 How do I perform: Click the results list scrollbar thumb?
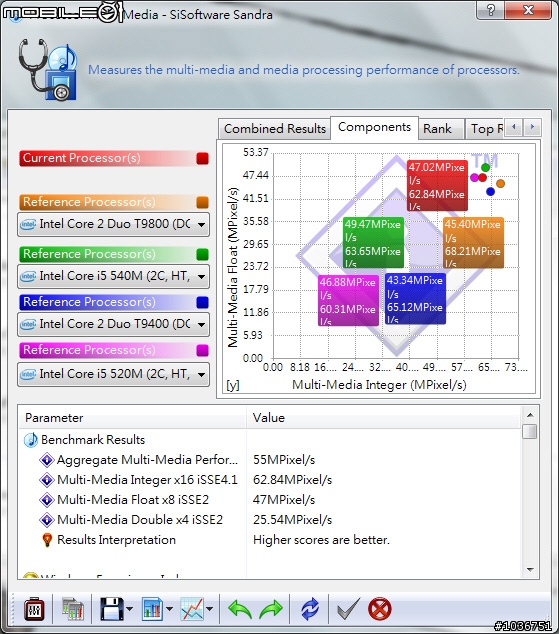point(529,431)
